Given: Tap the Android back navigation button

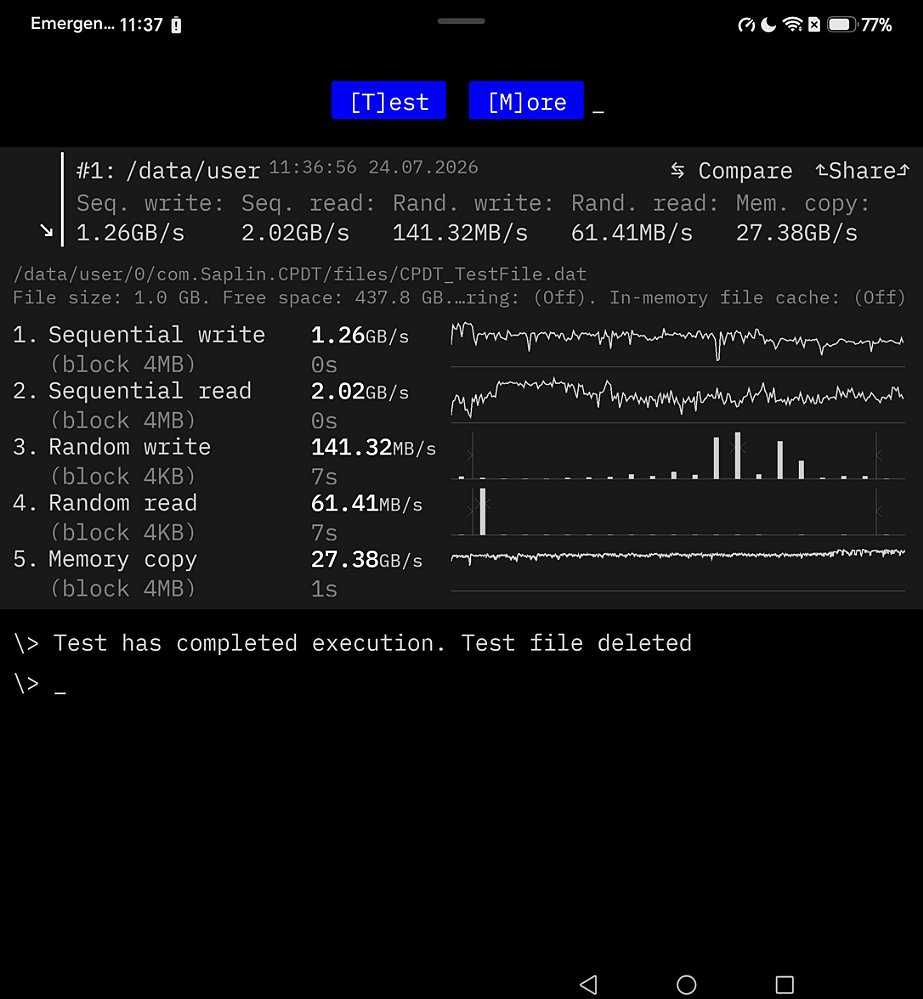Looking at the screenshot, I should pyautogui.click(x=589, y=984).
